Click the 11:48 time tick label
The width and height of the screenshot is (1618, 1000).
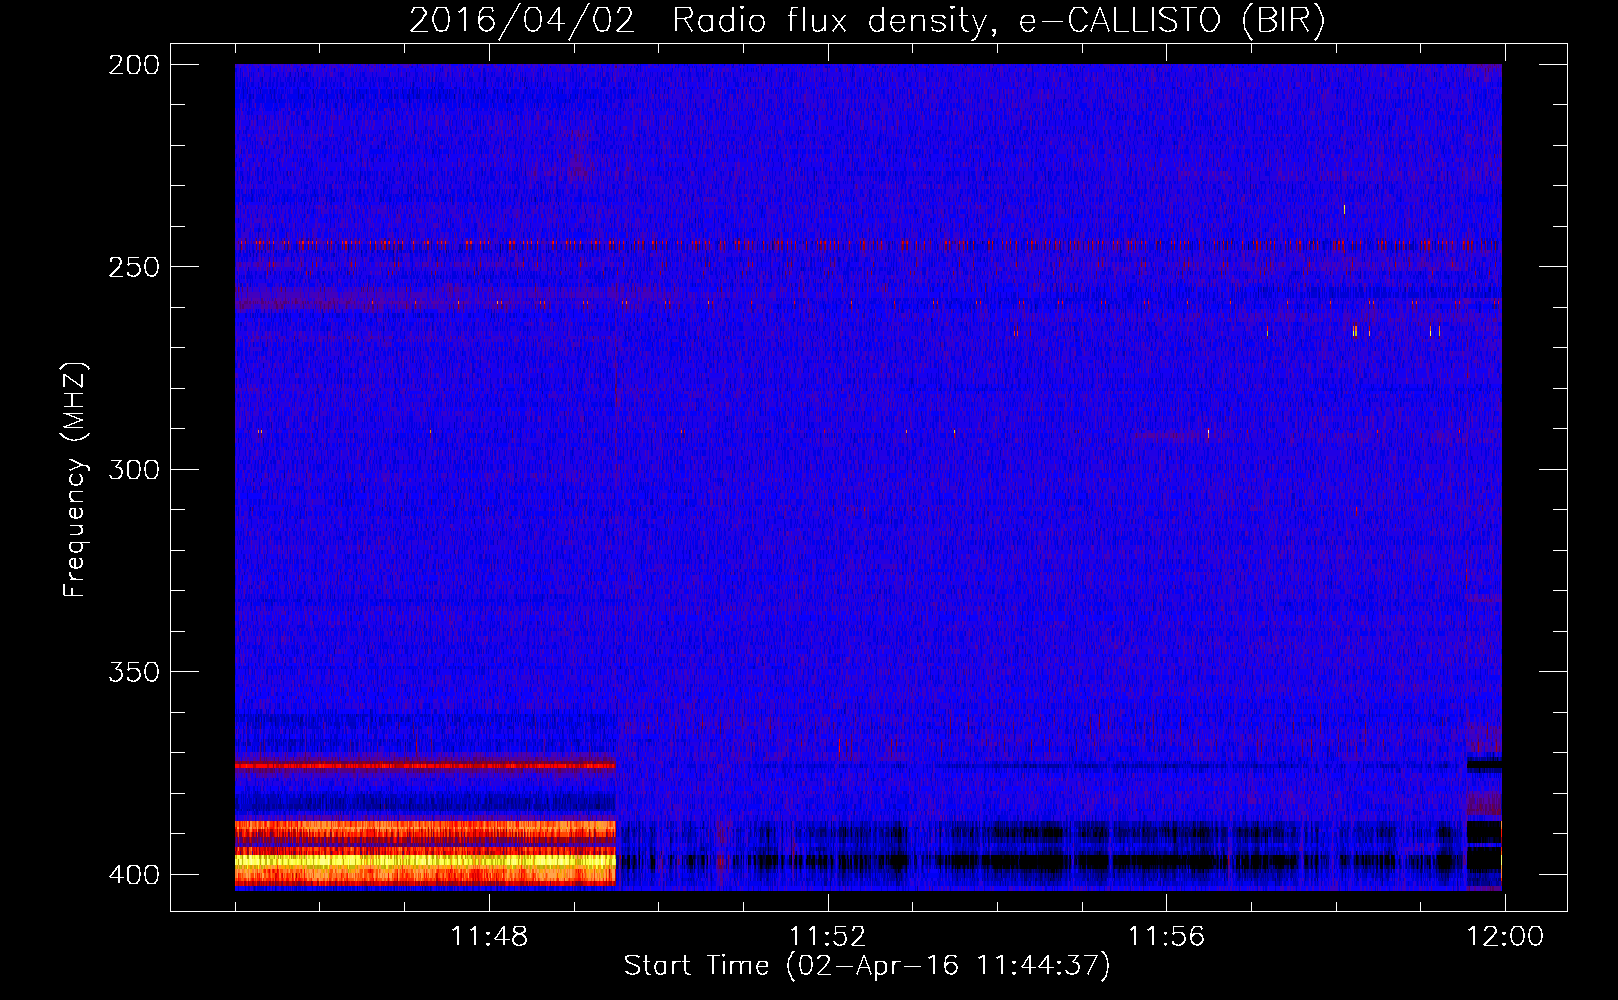tap(489, 937)
